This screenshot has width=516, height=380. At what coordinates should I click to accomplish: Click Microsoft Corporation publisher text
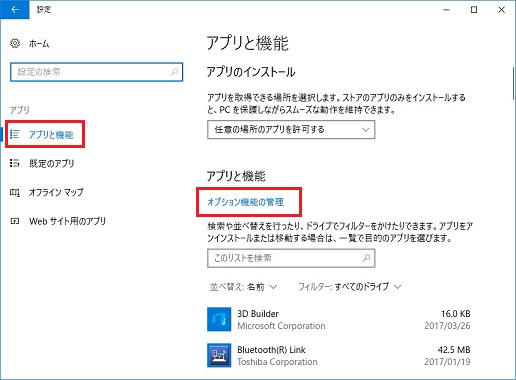tap(281, 326)
